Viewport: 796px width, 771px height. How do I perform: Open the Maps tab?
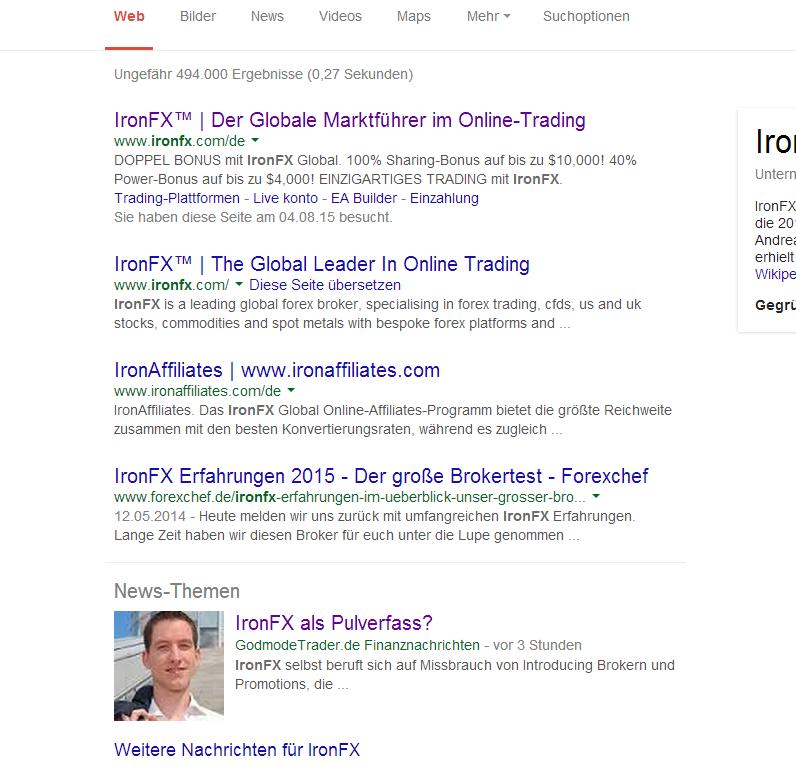click(414, 16)
